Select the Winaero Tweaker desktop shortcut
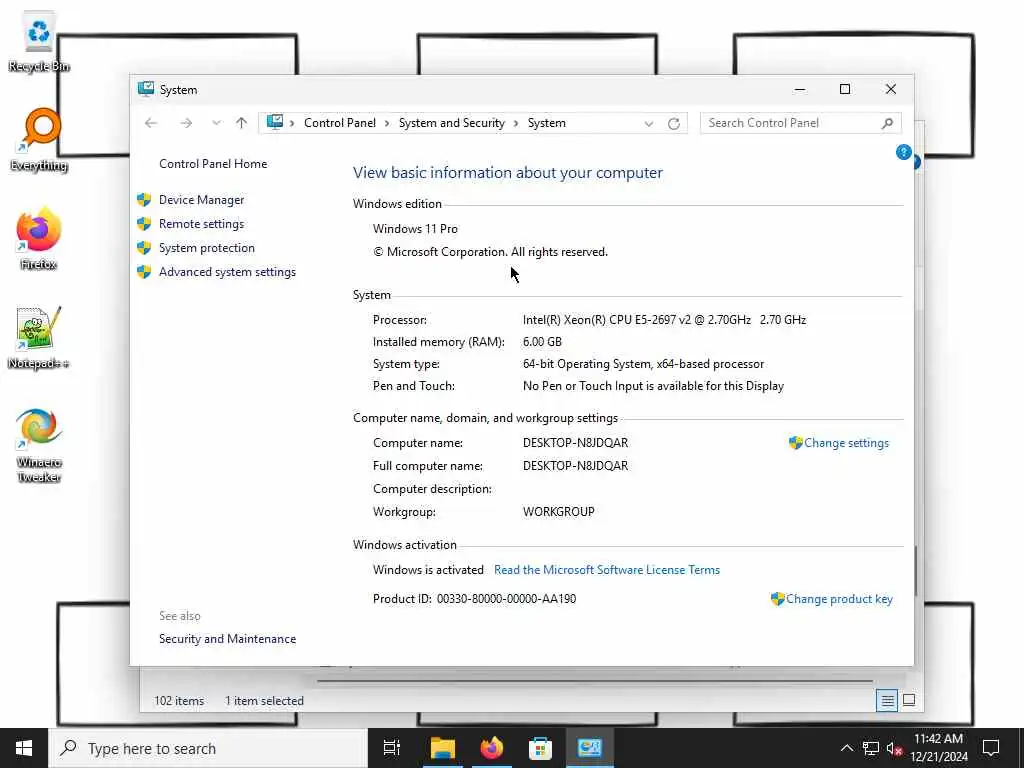Viewport: 1024px width, 768px height. (x=39, y=445)
